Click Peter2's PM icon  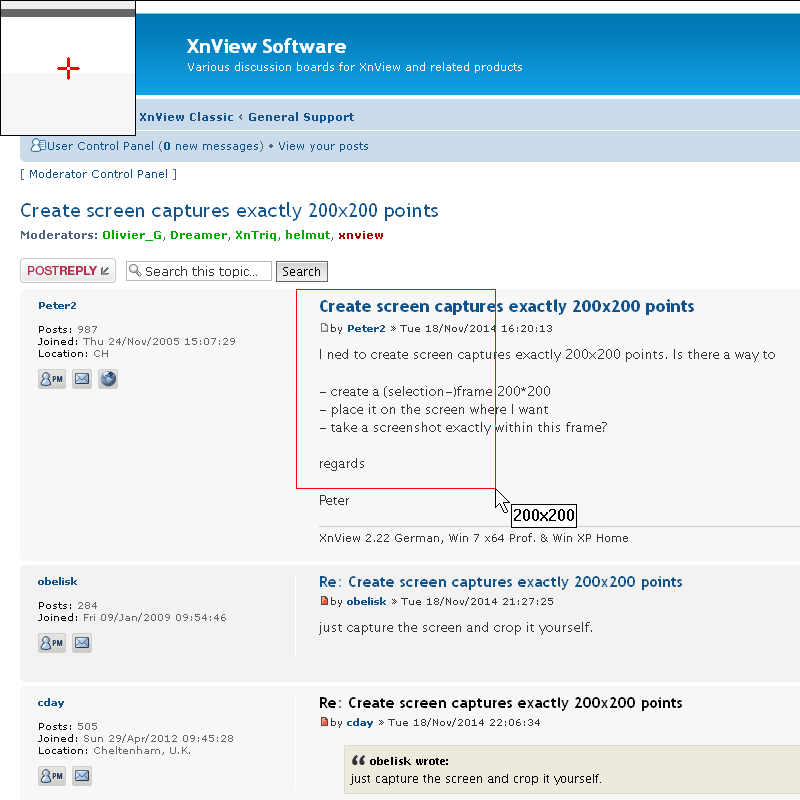click(x=52, y=379)
